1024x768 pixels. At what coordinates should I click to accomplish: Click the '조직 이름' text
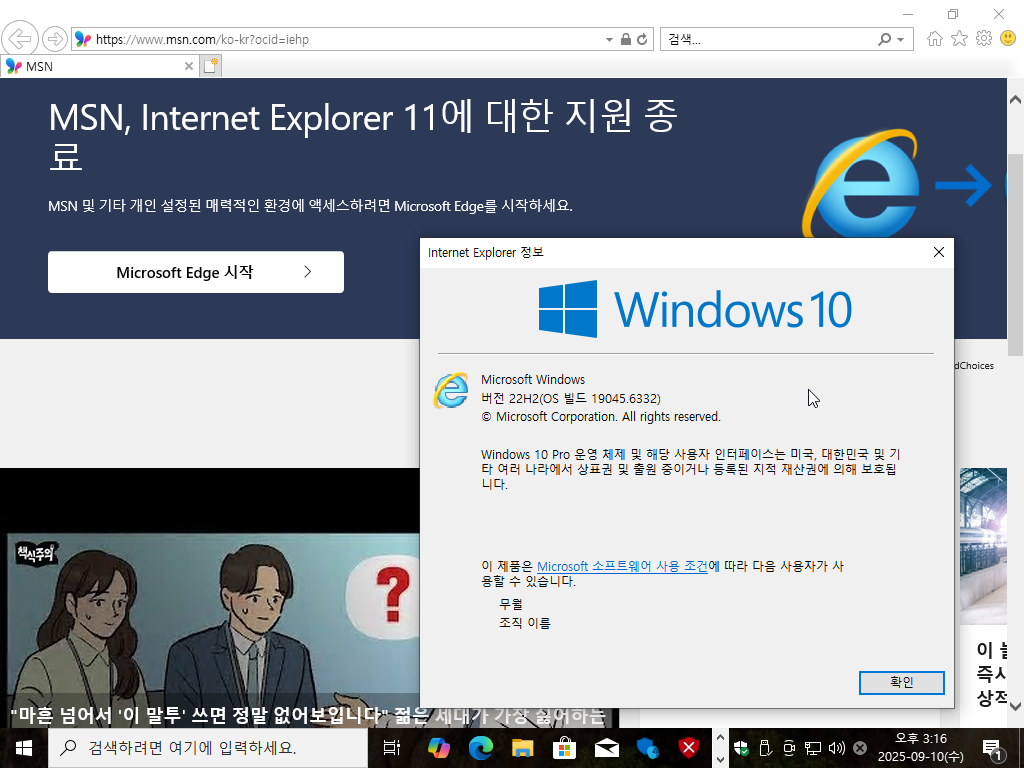coord(524,623)
